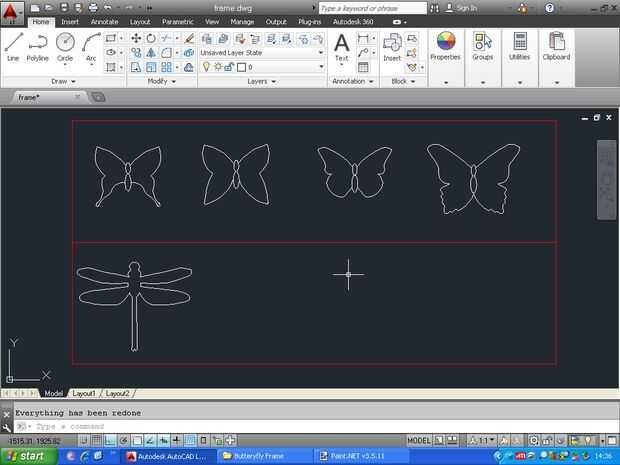
Task: Open the Output ribbon tab
Action: tap(276, 22)
